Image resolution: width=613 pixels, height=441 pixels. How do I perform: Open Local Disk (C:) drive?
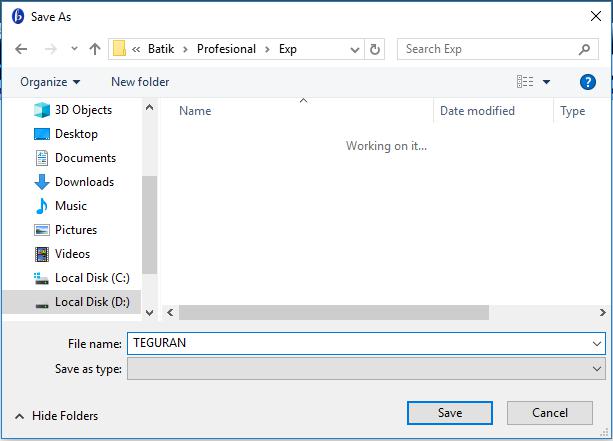[92, 278]
